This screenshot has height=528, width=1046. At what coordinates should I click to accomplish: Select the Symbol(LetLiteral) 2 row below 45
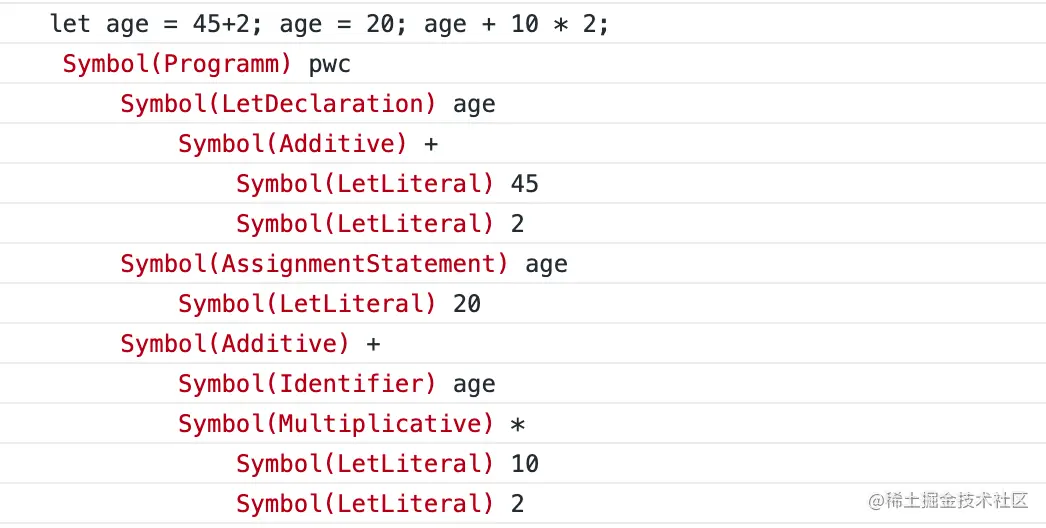(365, 224)
